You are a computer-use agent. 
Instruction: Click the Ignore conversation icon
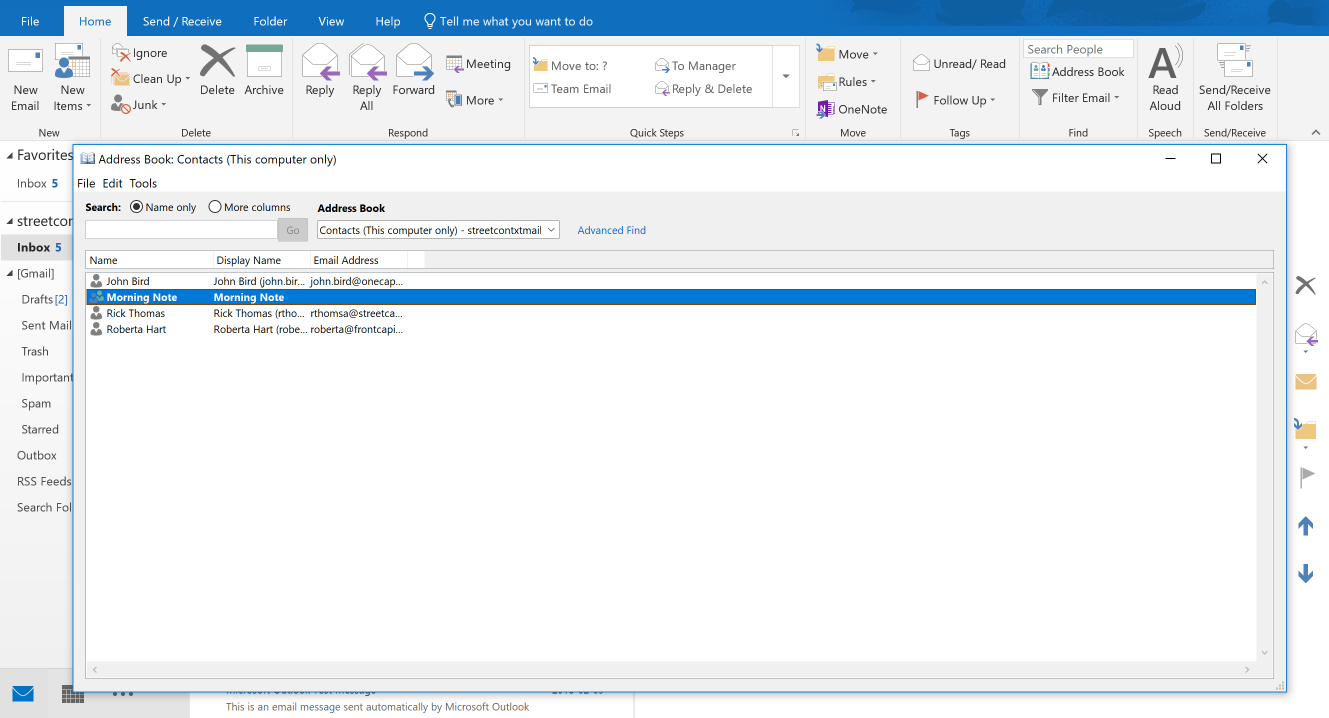[x=120, y=53]
